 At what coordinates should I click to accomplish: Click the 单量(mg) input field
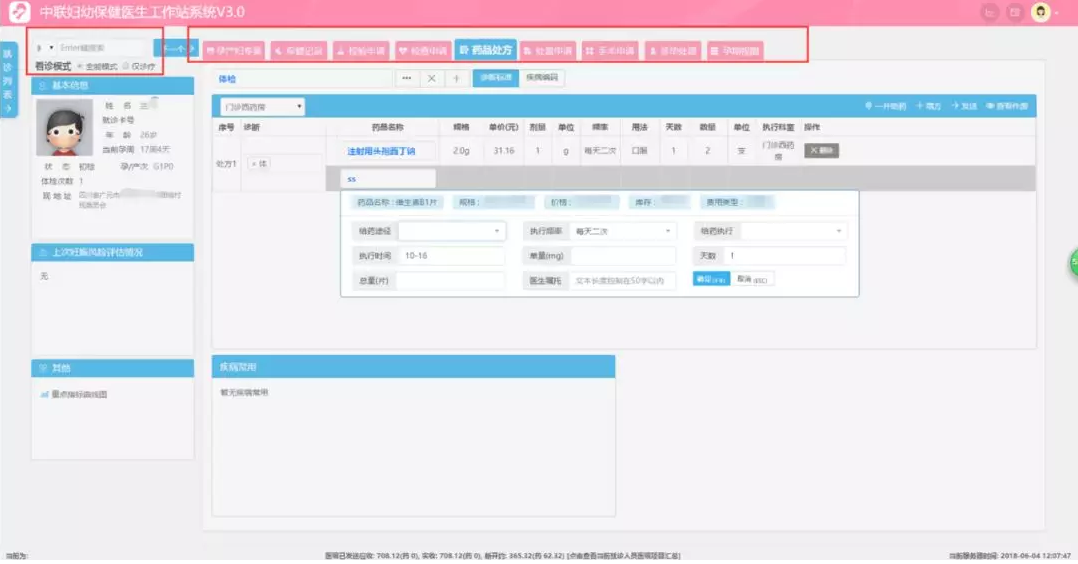coord(623,256)
